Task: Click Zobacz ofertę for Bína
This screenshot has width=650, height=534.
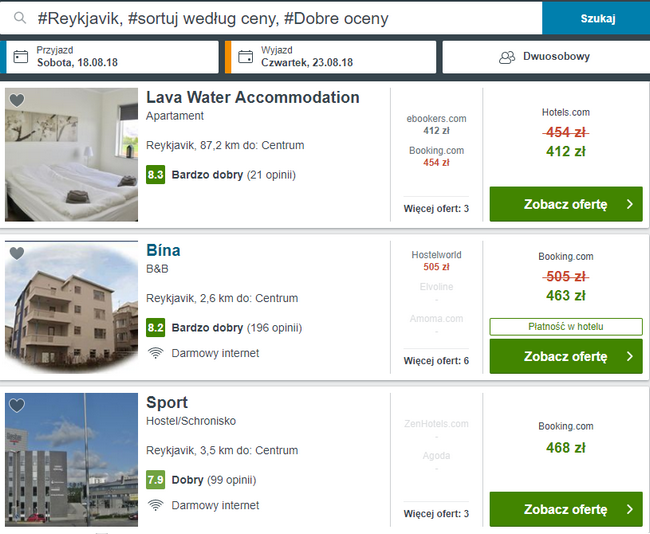Action: click(x=566, y=357)
